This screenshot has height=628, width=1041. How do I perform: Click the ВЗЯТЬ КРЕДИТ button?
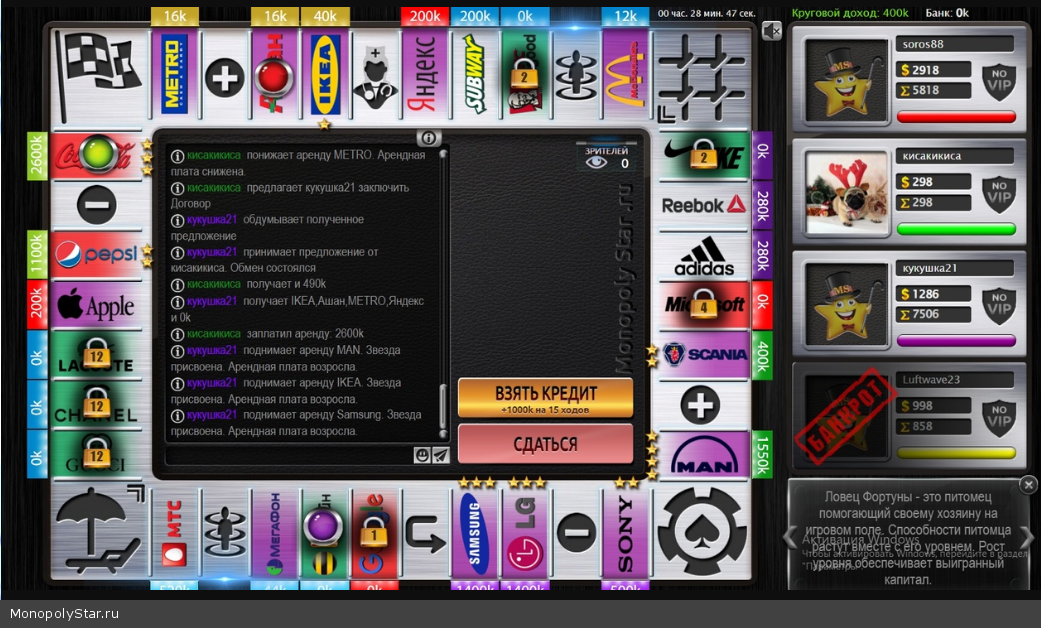tap(545, 398)
